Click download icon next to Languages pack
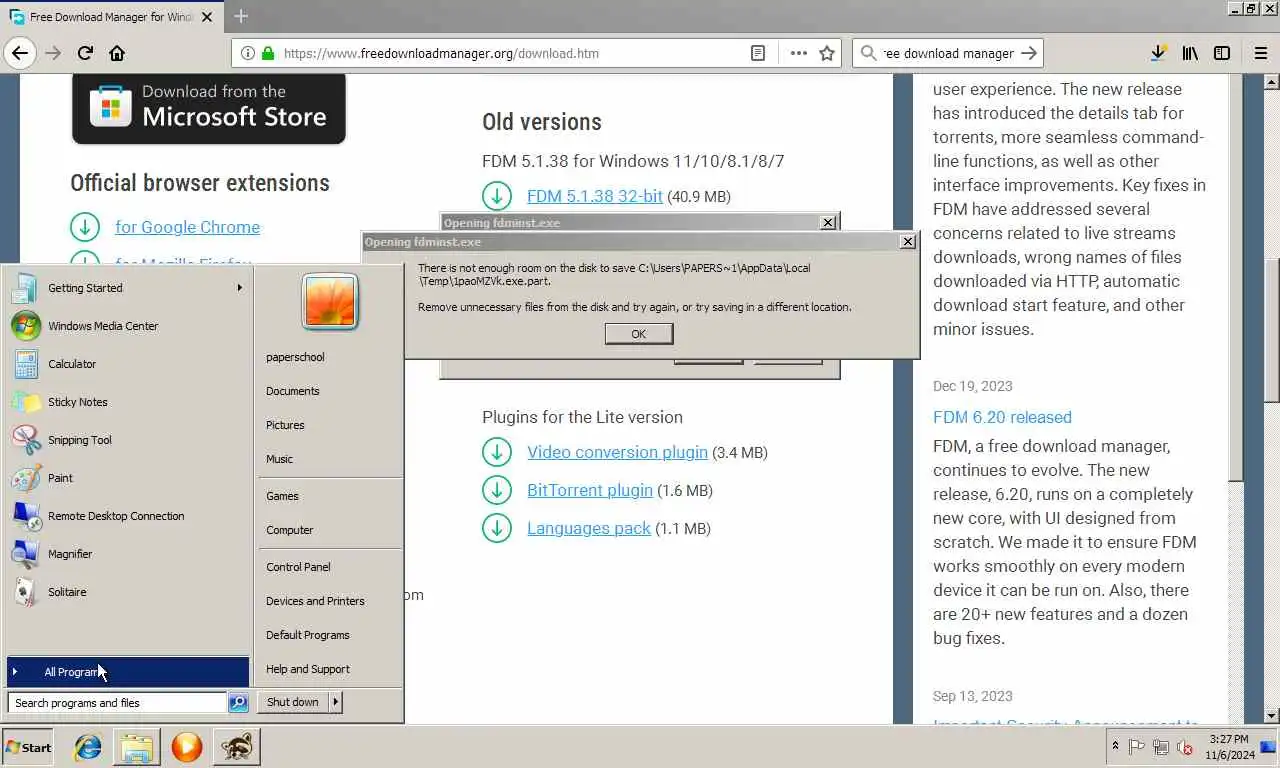 (x=496, y=528)
